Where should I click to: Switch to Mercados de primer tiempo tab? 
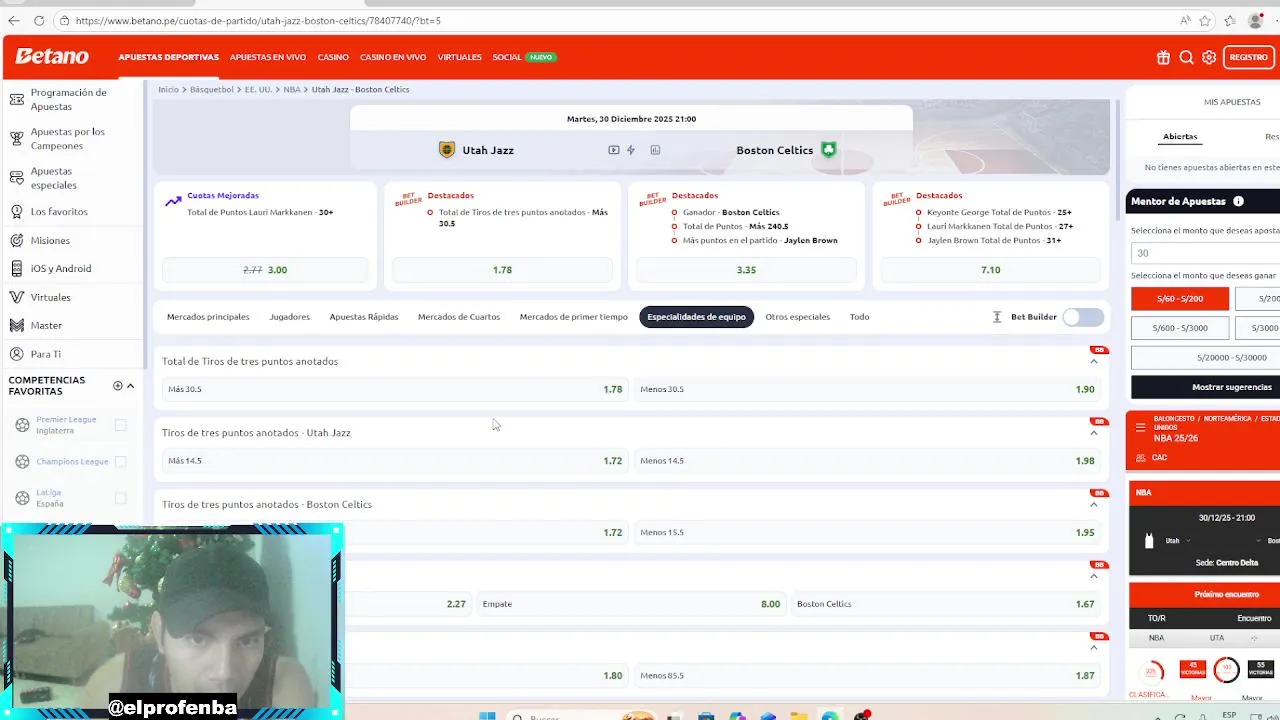(x=574, y=317)
